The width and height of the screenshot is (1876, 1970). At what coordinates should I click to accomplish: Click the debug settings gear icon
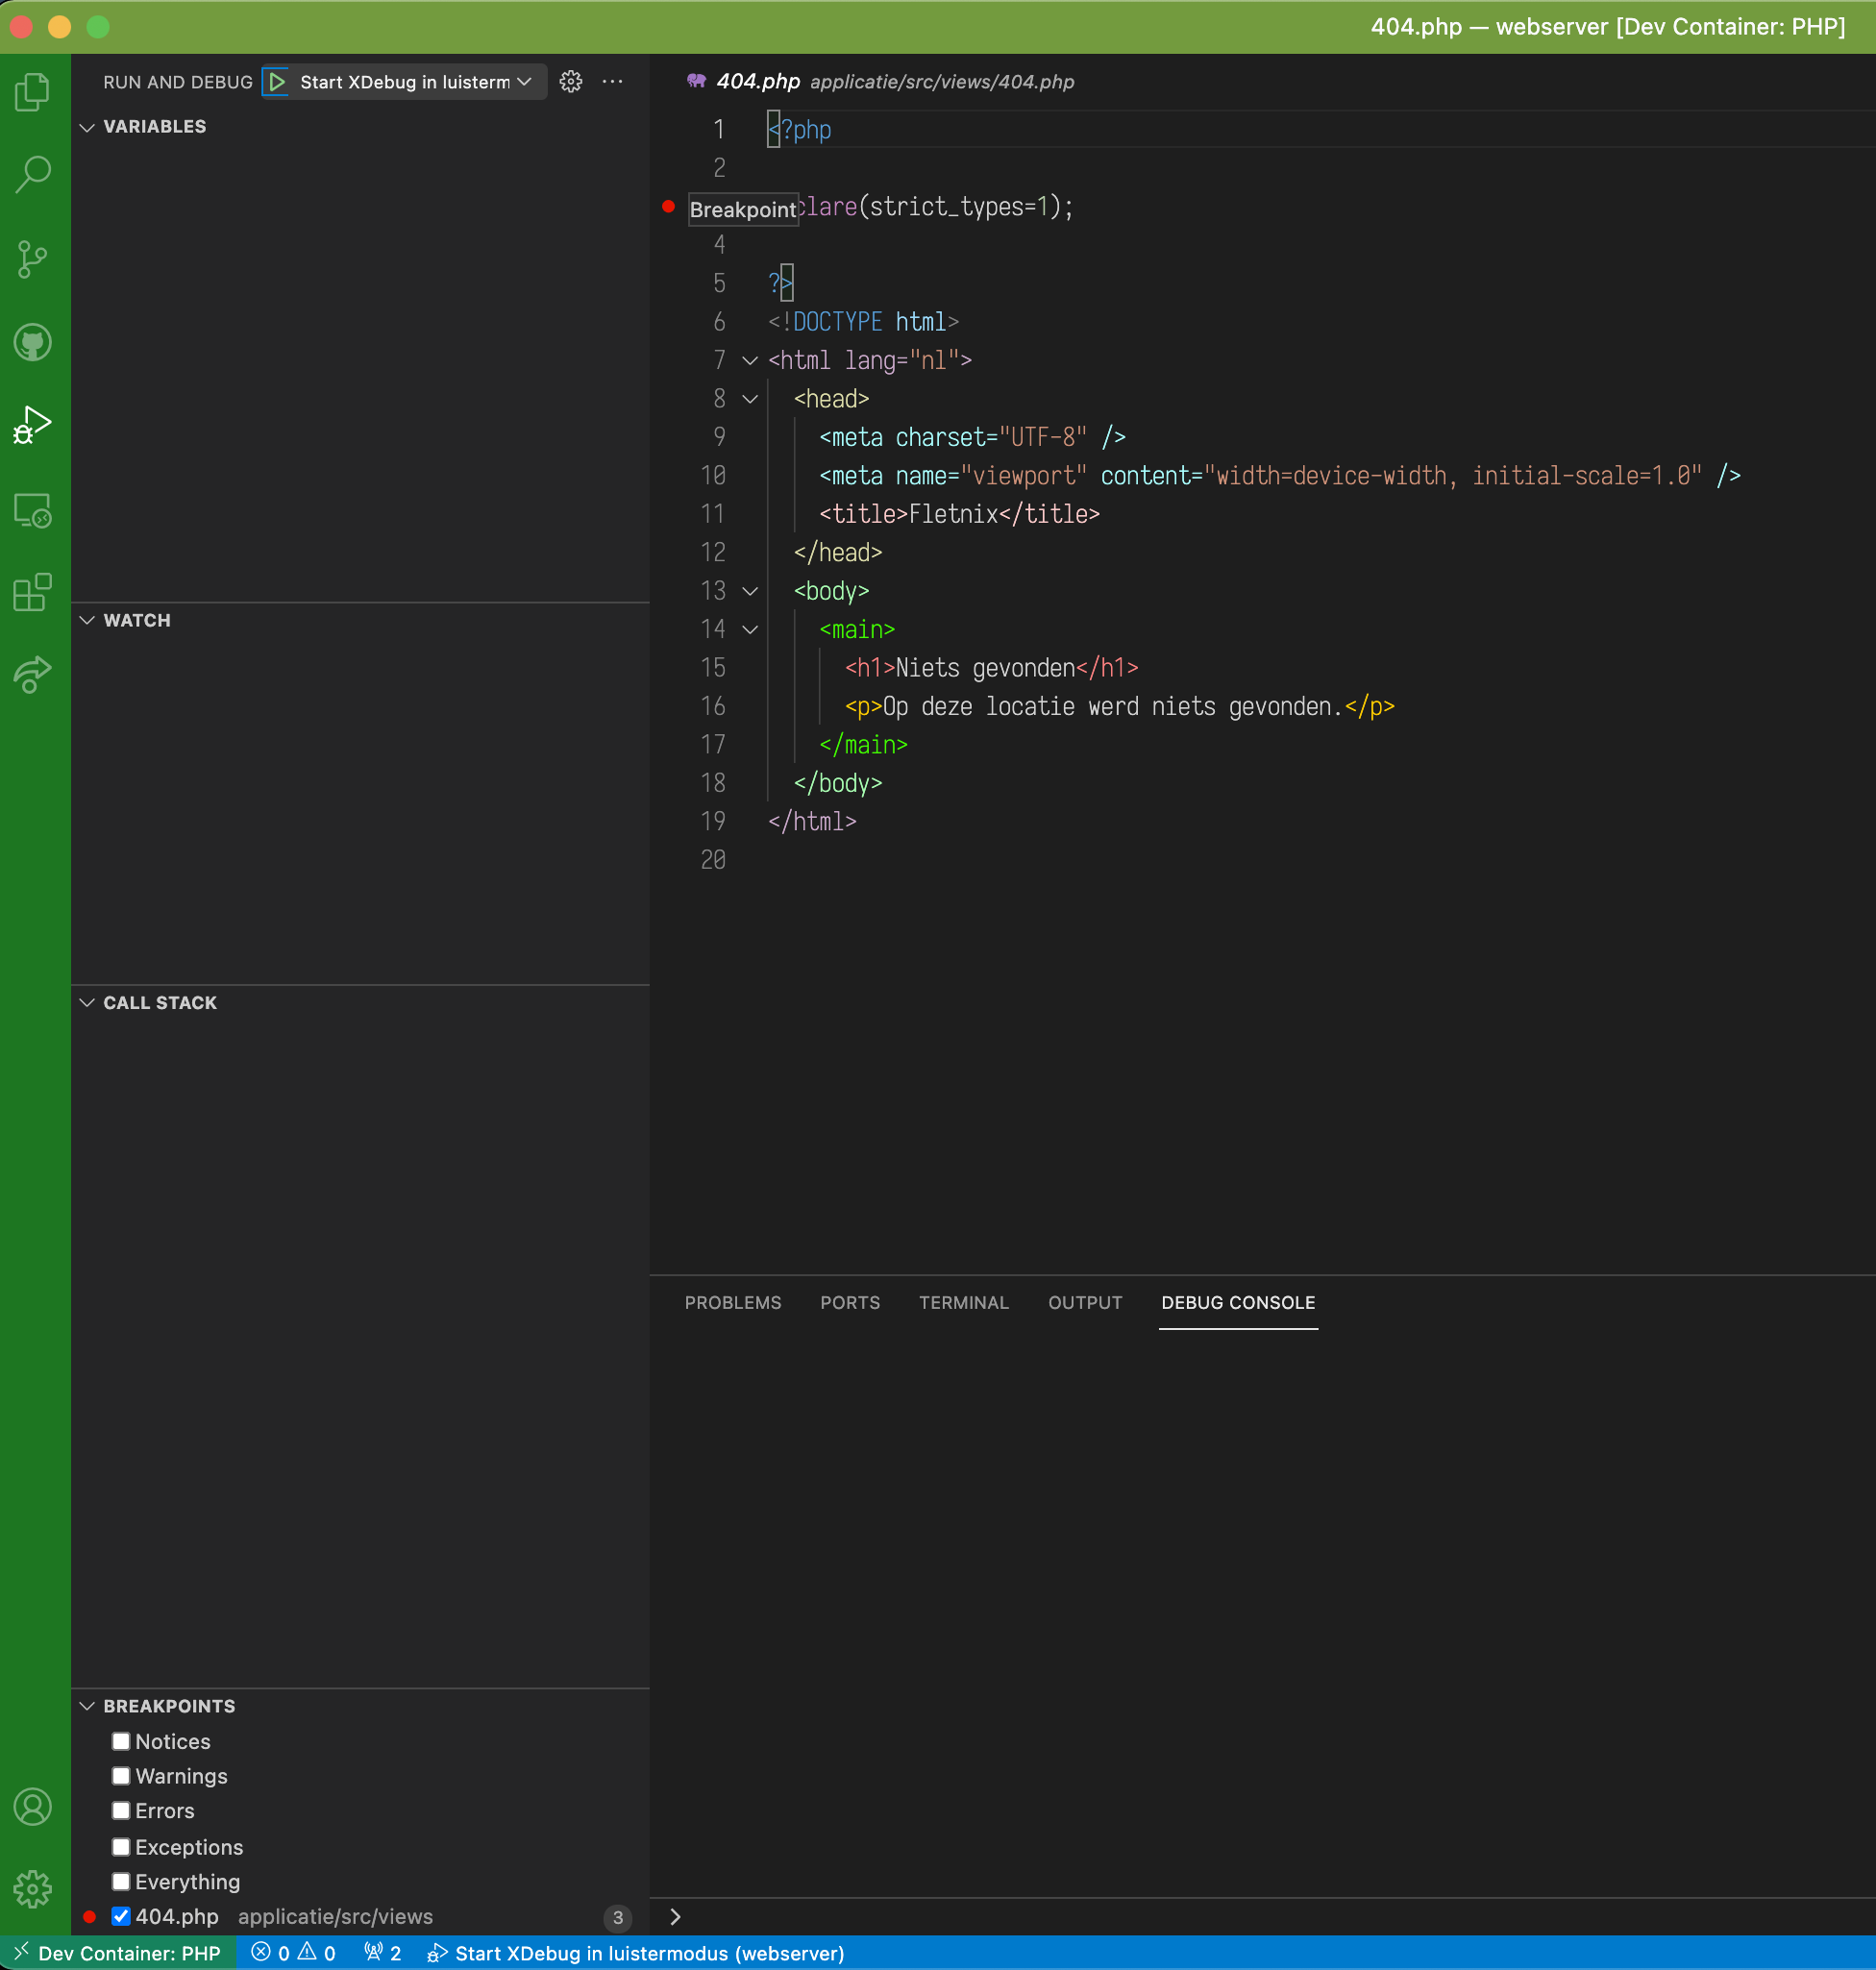[x=570, y=81]
